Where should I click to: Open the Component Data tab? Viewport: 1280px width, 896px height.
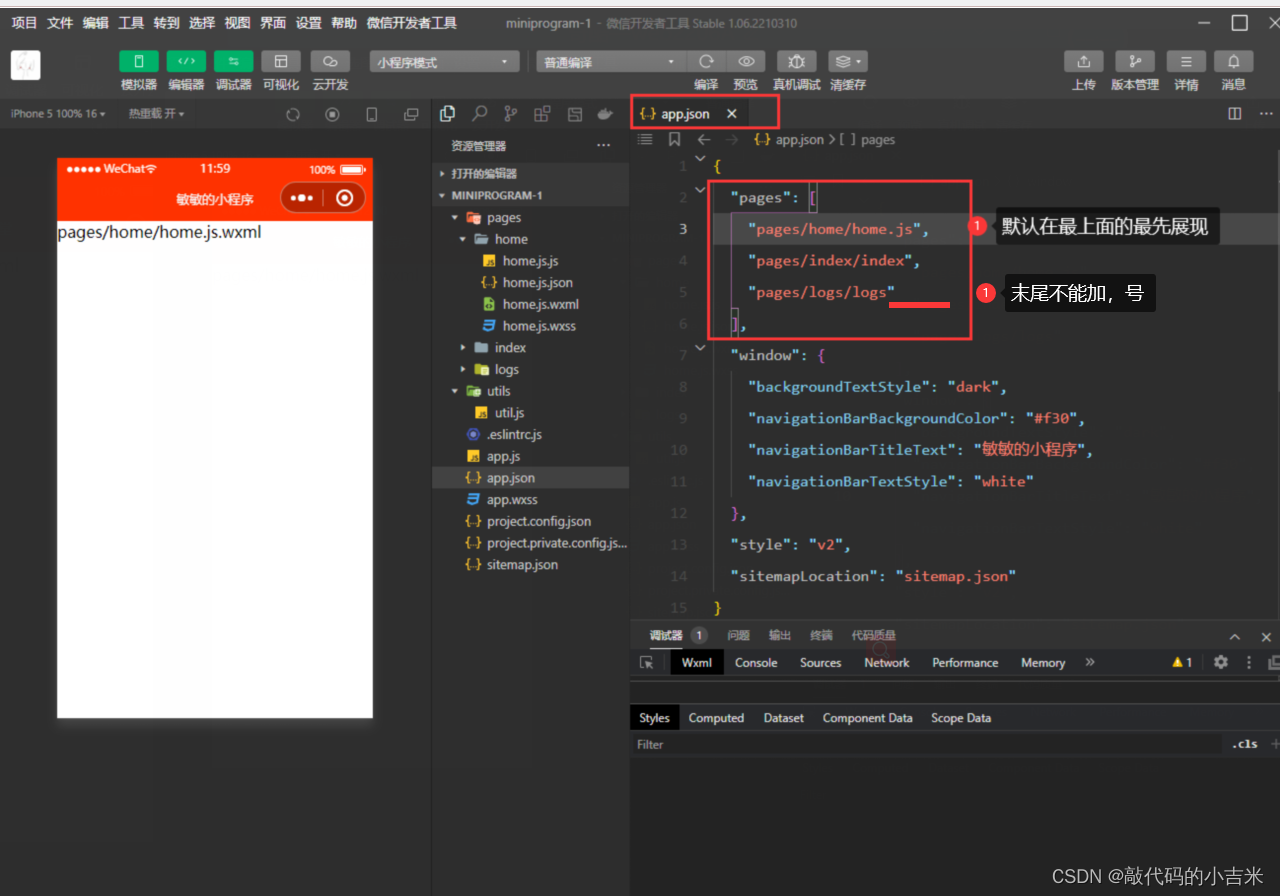867,718
